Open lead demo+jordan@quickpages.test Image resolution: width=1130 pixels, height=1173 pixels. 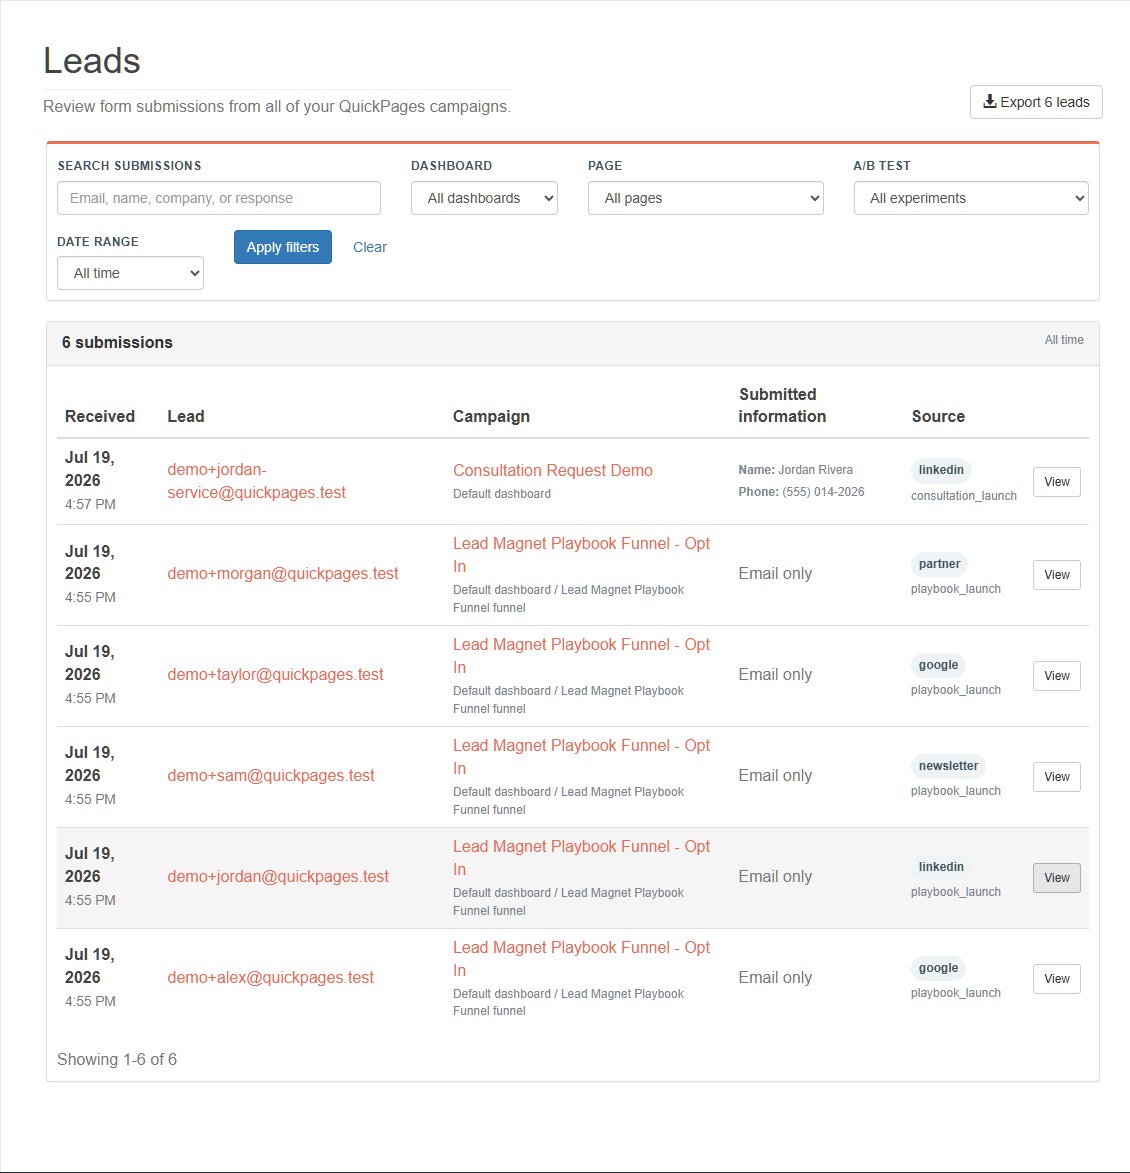(x=278, y=877)
